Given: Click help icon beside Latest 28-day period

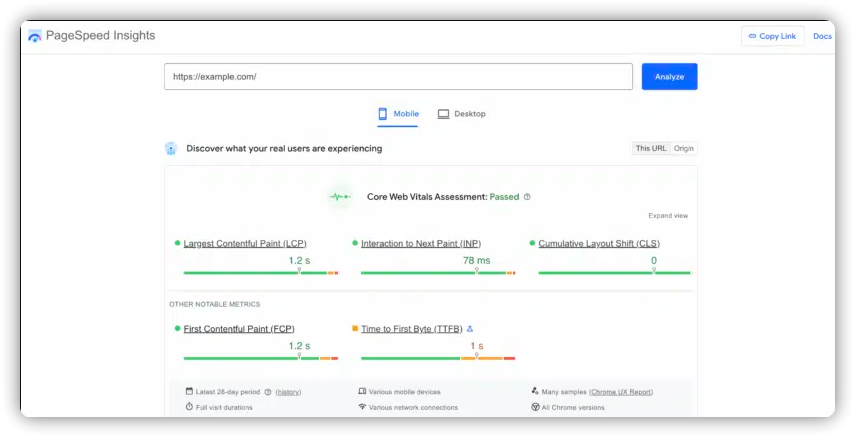Looking at the screenshot, I should coord(268,392).
